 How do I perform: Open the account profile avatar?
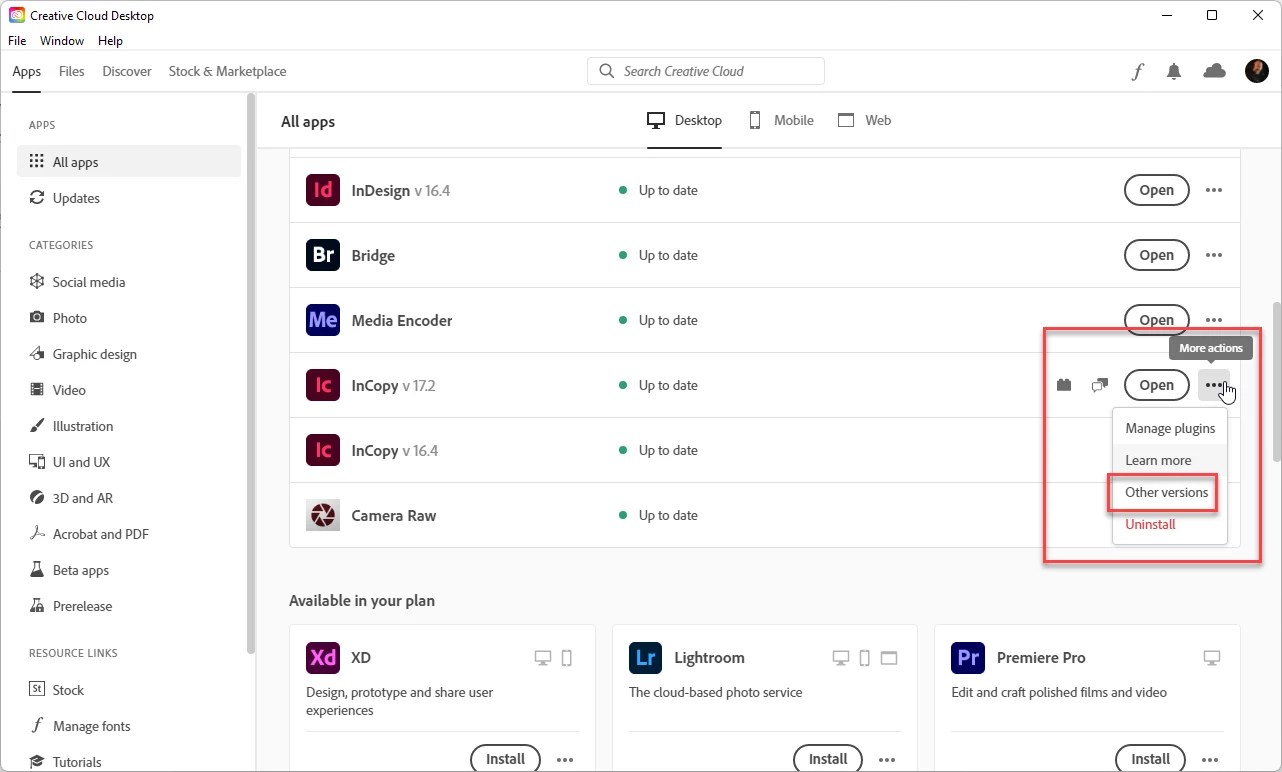click(x=1257, y=71)
